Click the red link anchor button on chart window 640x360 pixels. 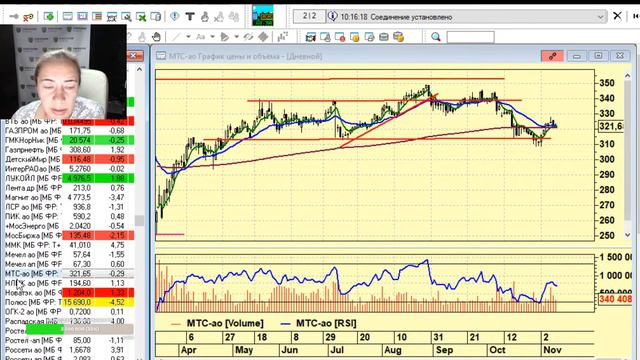coord(552,56)
